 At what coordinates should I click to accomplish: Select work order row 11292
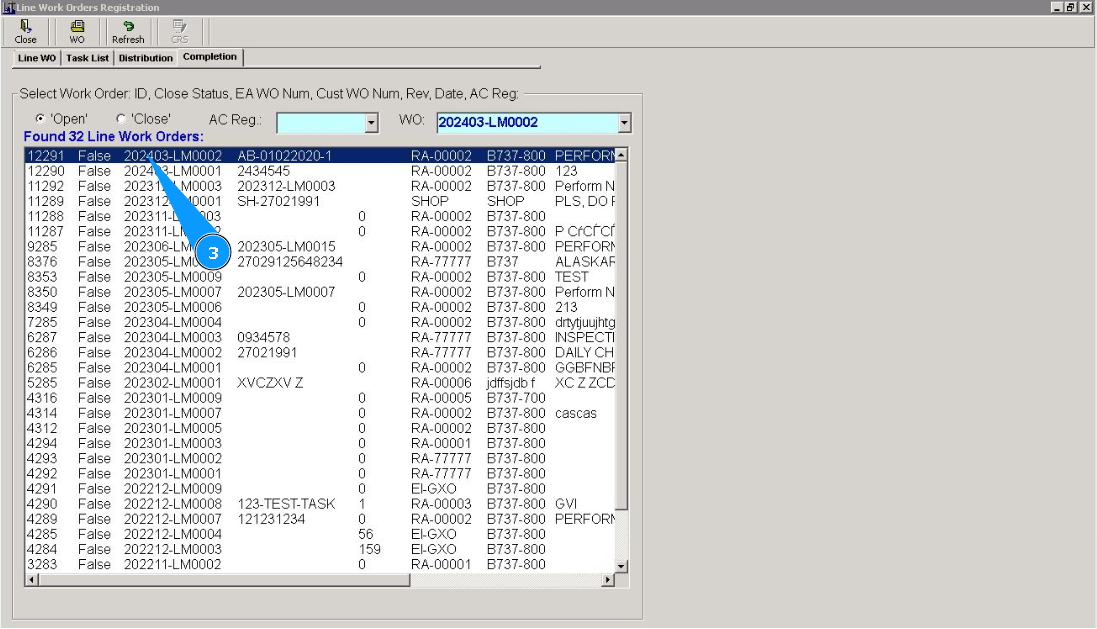point(320,187)
